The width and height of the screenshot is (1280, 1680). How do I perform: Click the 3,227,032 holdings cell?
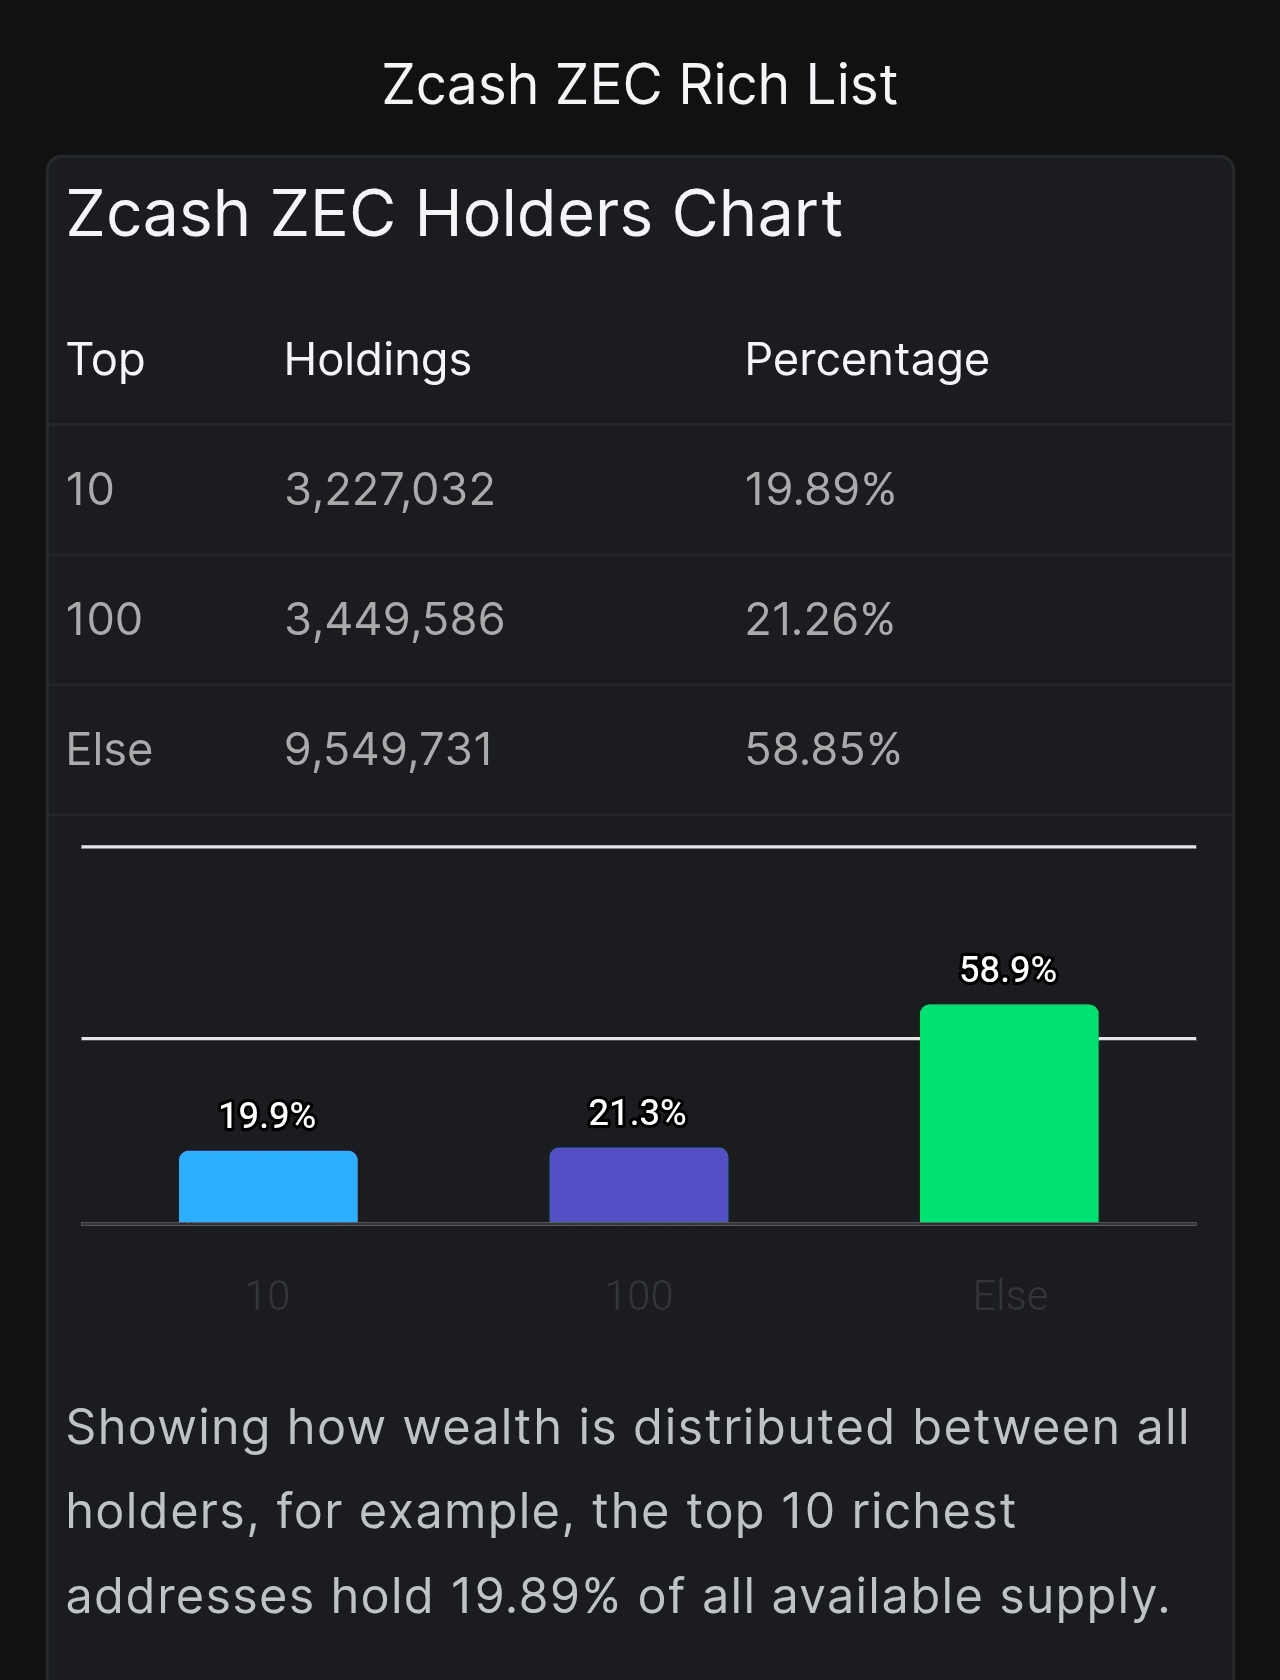click(390, 490)
